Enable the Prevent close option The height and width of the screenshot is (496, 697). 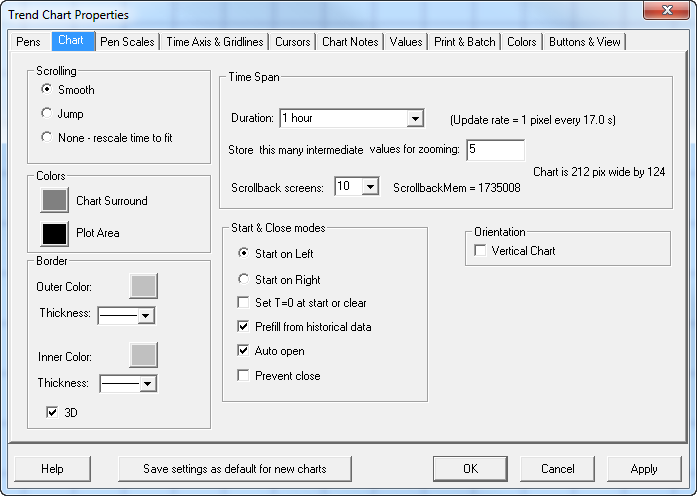coord(244,376)
